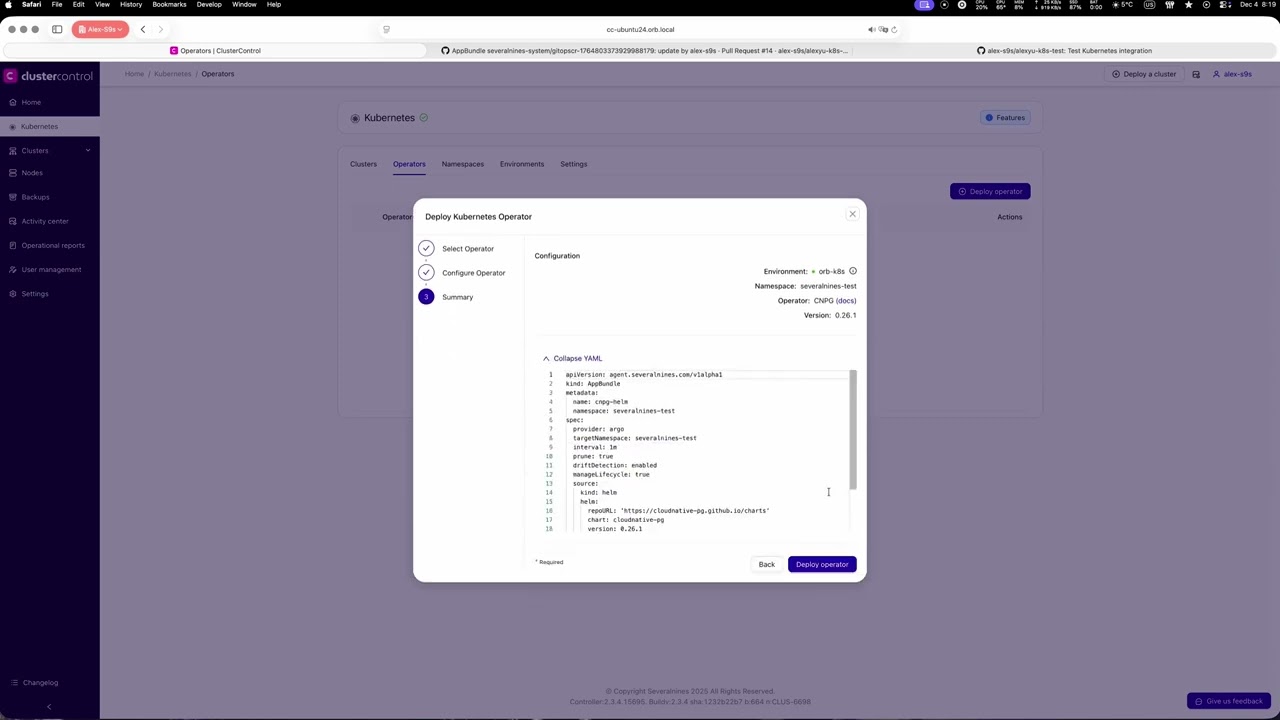Image resolution: width=1280 pixels, height=720 pixels.
Task: Click the Safari address bar
Action: pyautogui.click(x=640, y=30)
